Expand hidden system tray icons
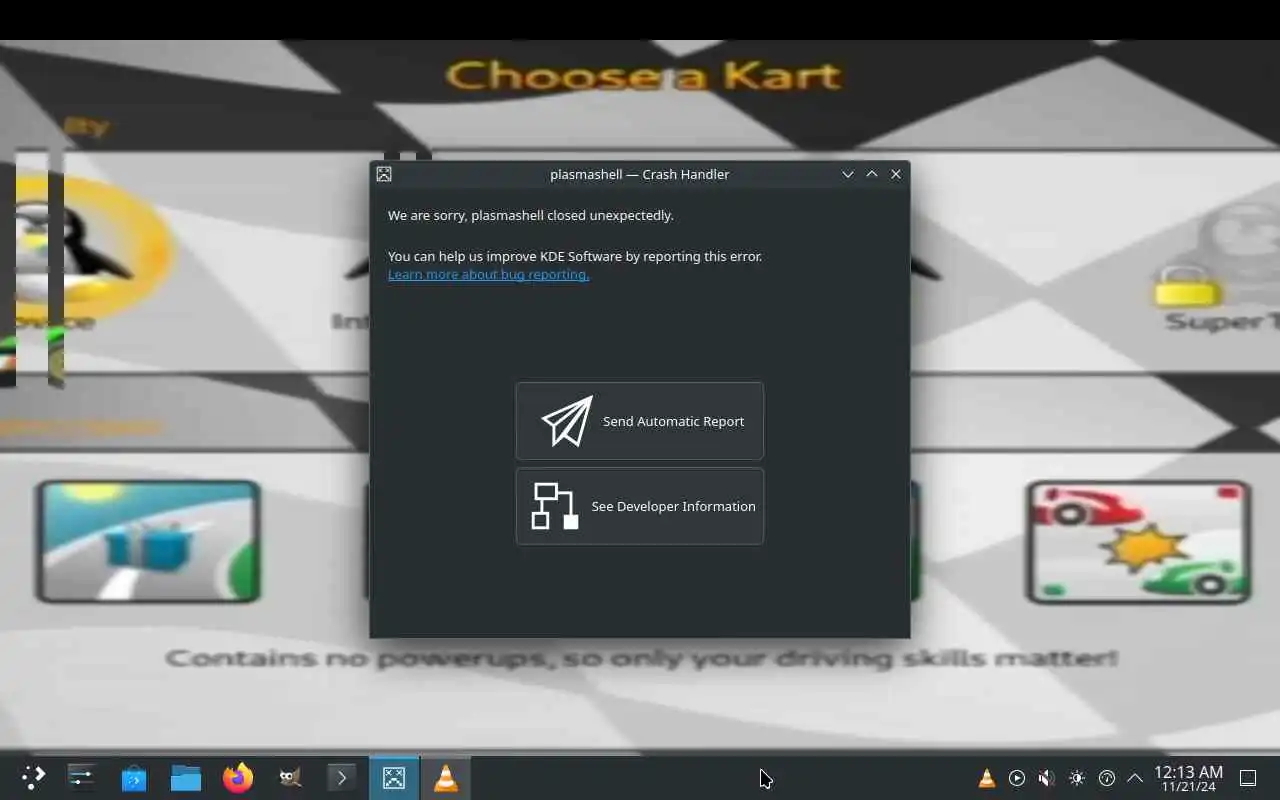This screenshot has width=1280, height=800. coord(1135,778)
